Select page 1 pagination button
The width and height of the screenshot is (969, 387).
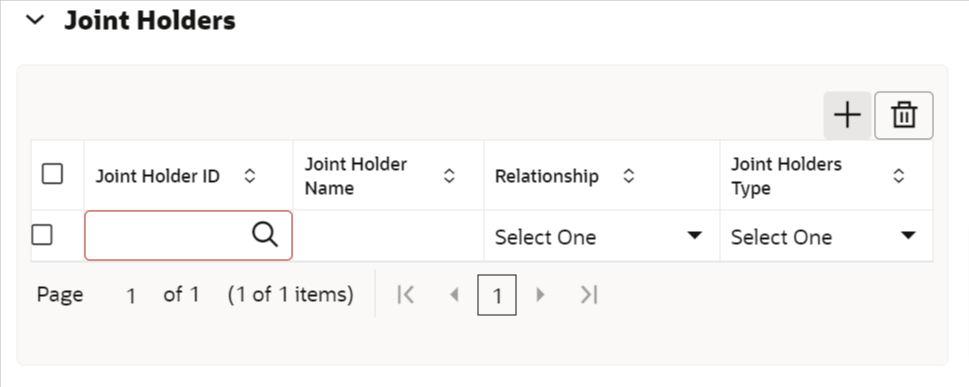point(497,296)
